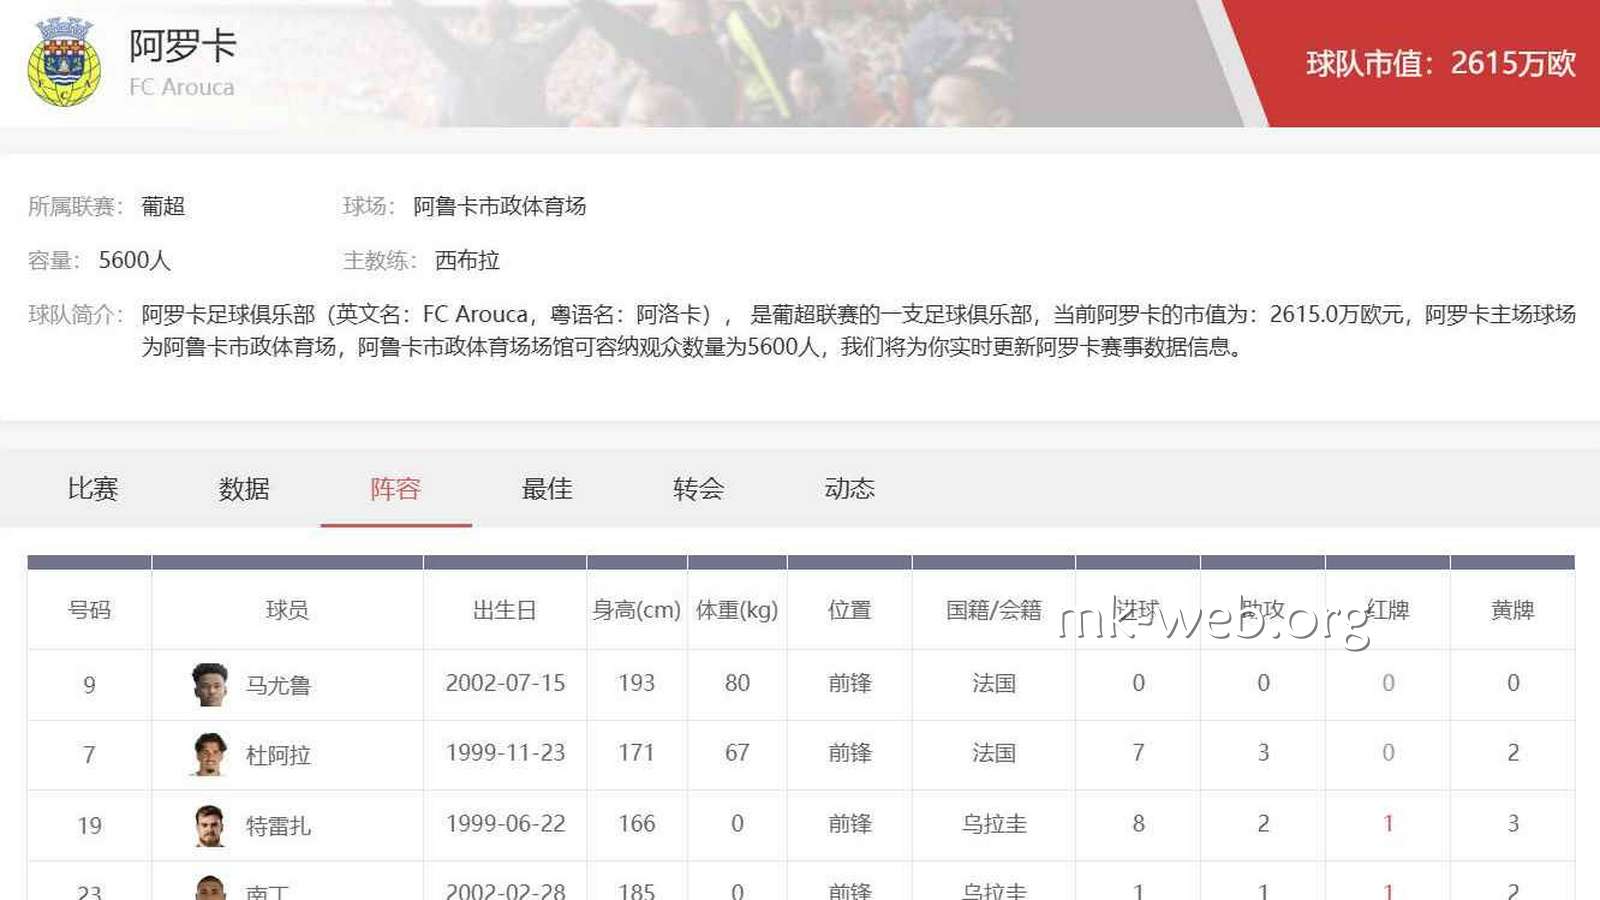
Task: Click the team title 阿罗卡
Action: tap(183, 46)
